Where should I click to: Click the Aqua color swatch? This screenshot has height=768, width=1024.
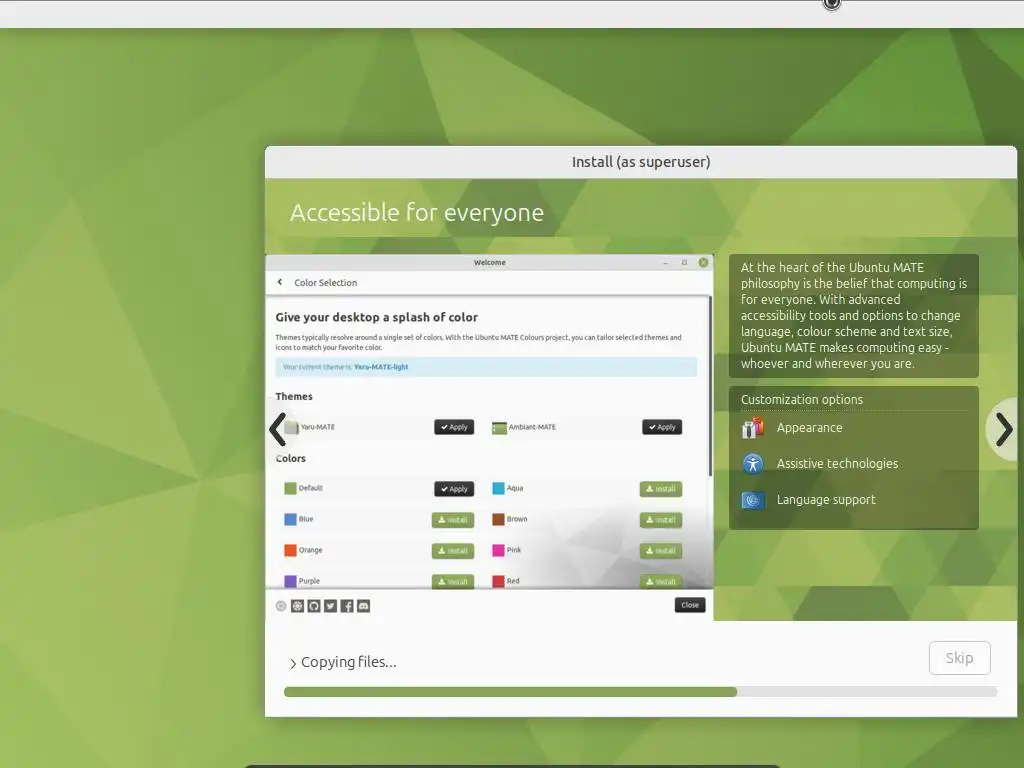(x=498, y=488)
